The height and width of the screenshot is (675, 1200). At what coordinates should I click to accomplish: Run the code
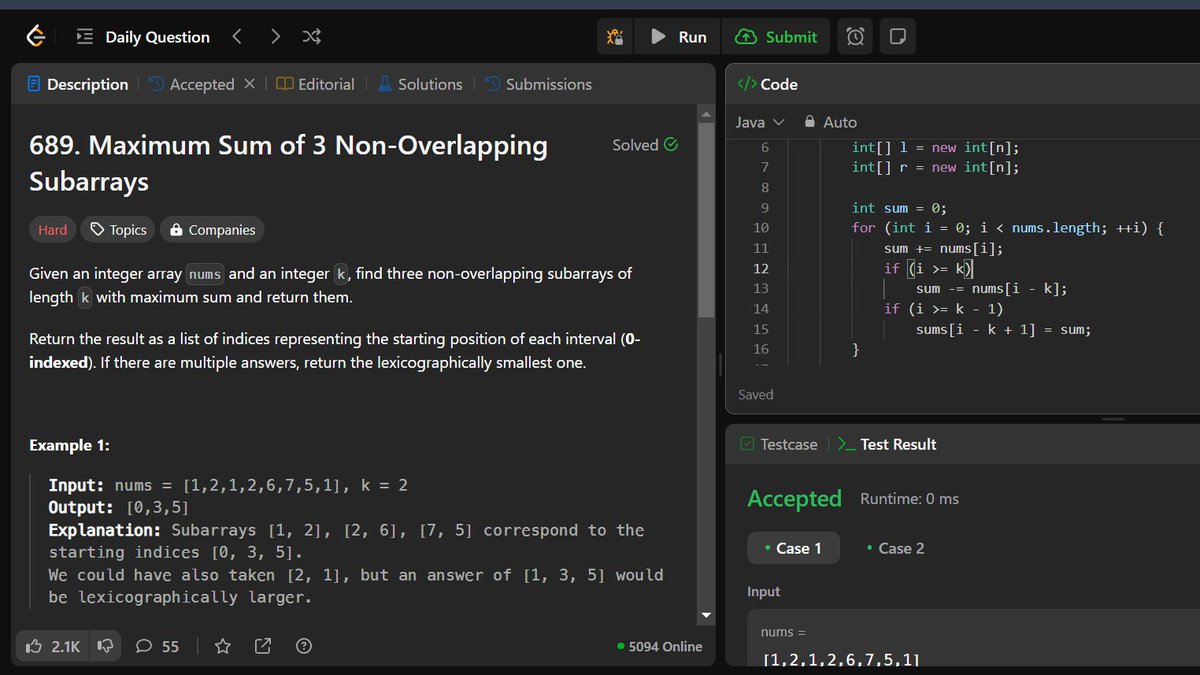(x=679, y=37)
